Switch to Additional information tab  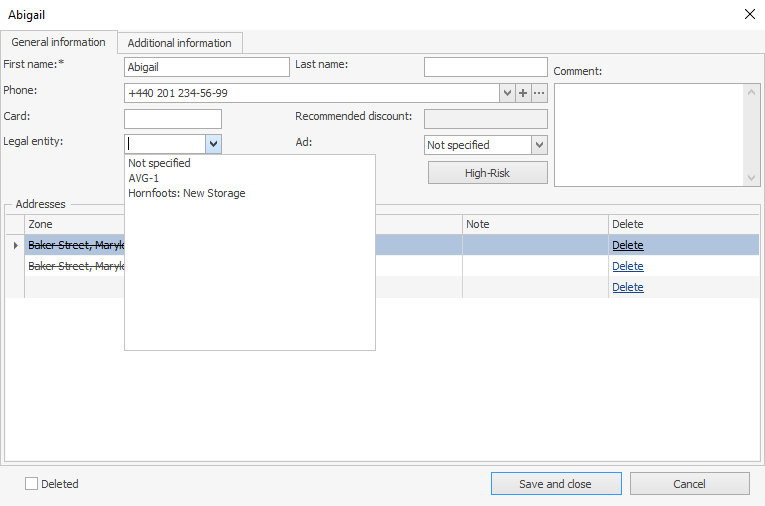pyautogui.click(x=180, y=43)
